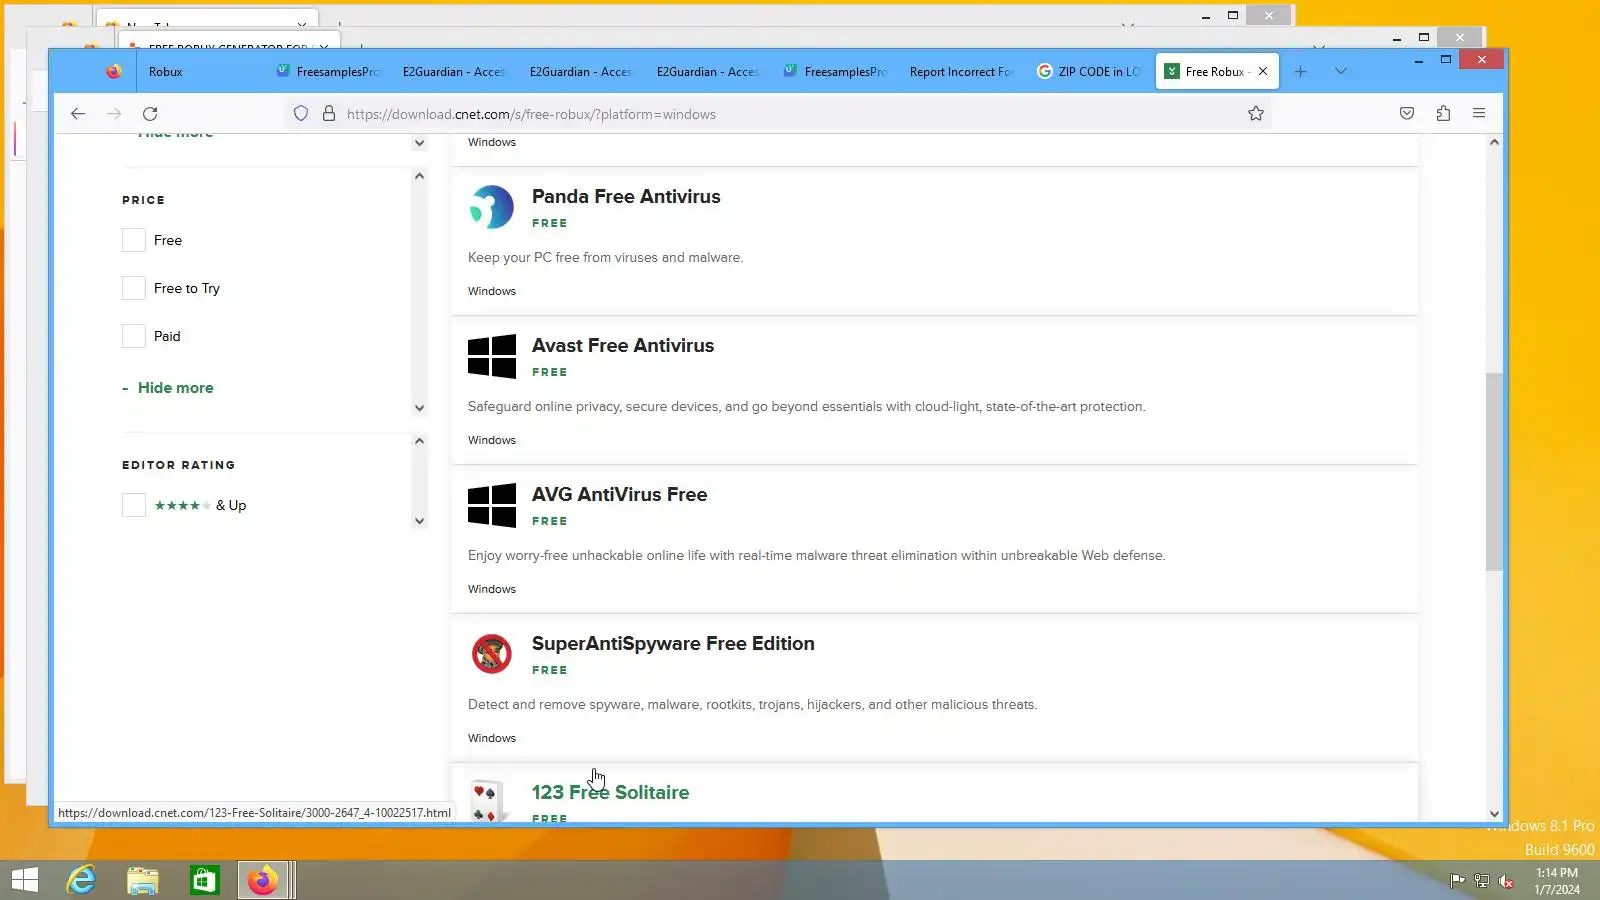Click down arrow under Editor Rating section
Screen dimensions: 1600x900
(419, 521)
